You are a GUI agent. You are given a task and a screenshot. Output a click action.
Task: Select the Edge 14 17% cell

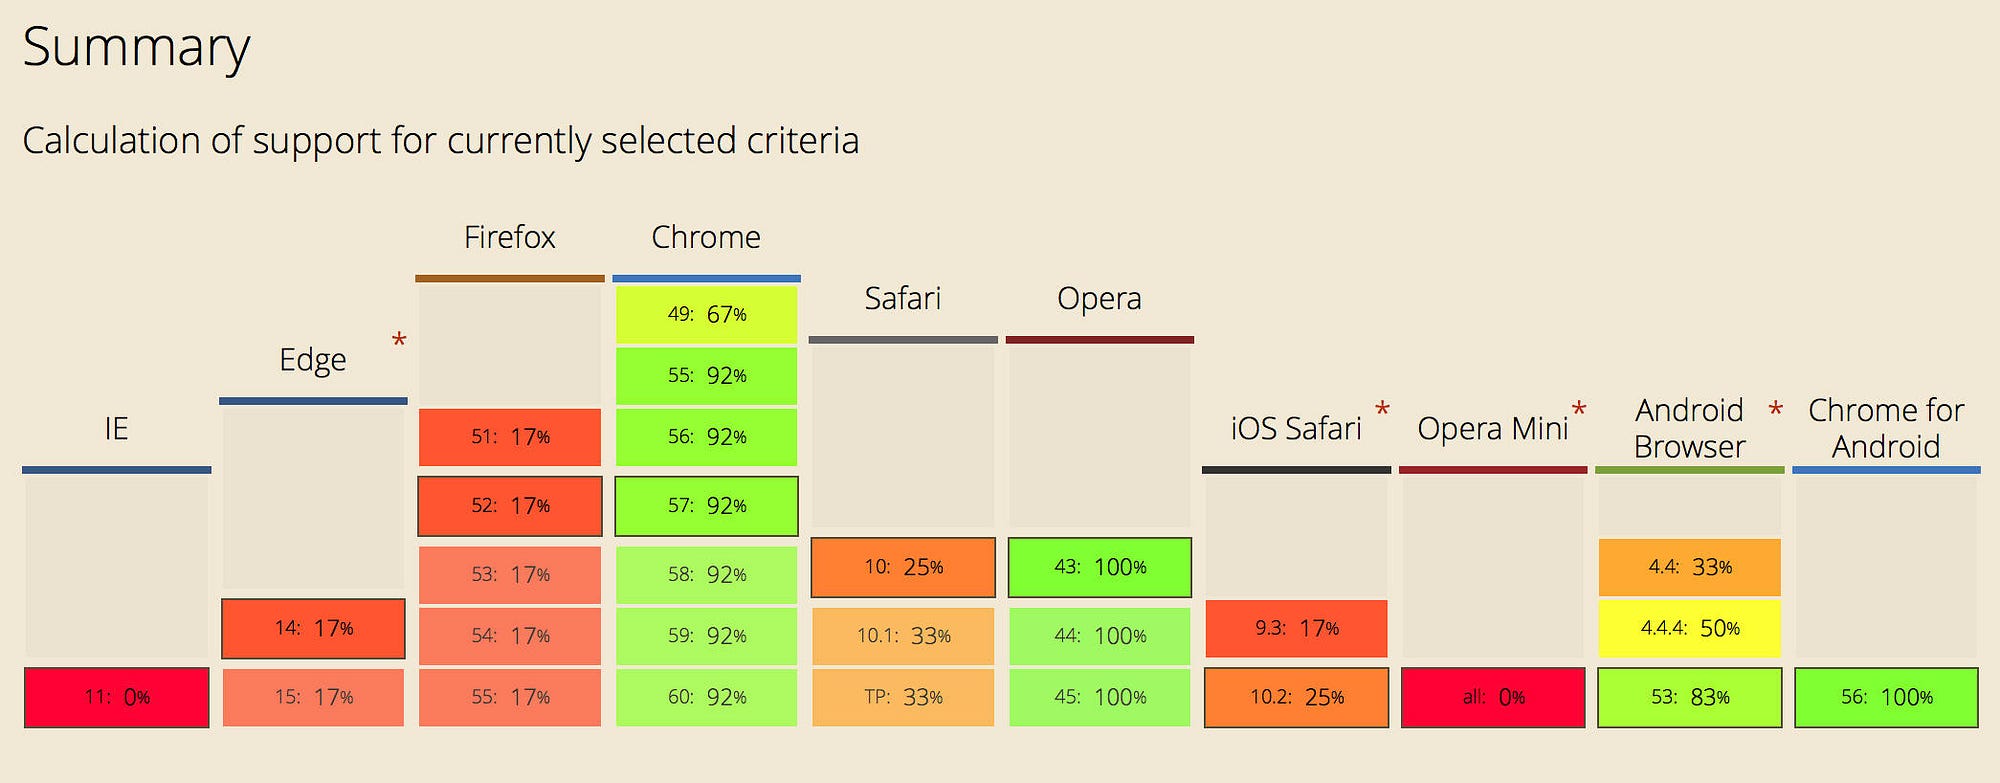tap(313, 628)
